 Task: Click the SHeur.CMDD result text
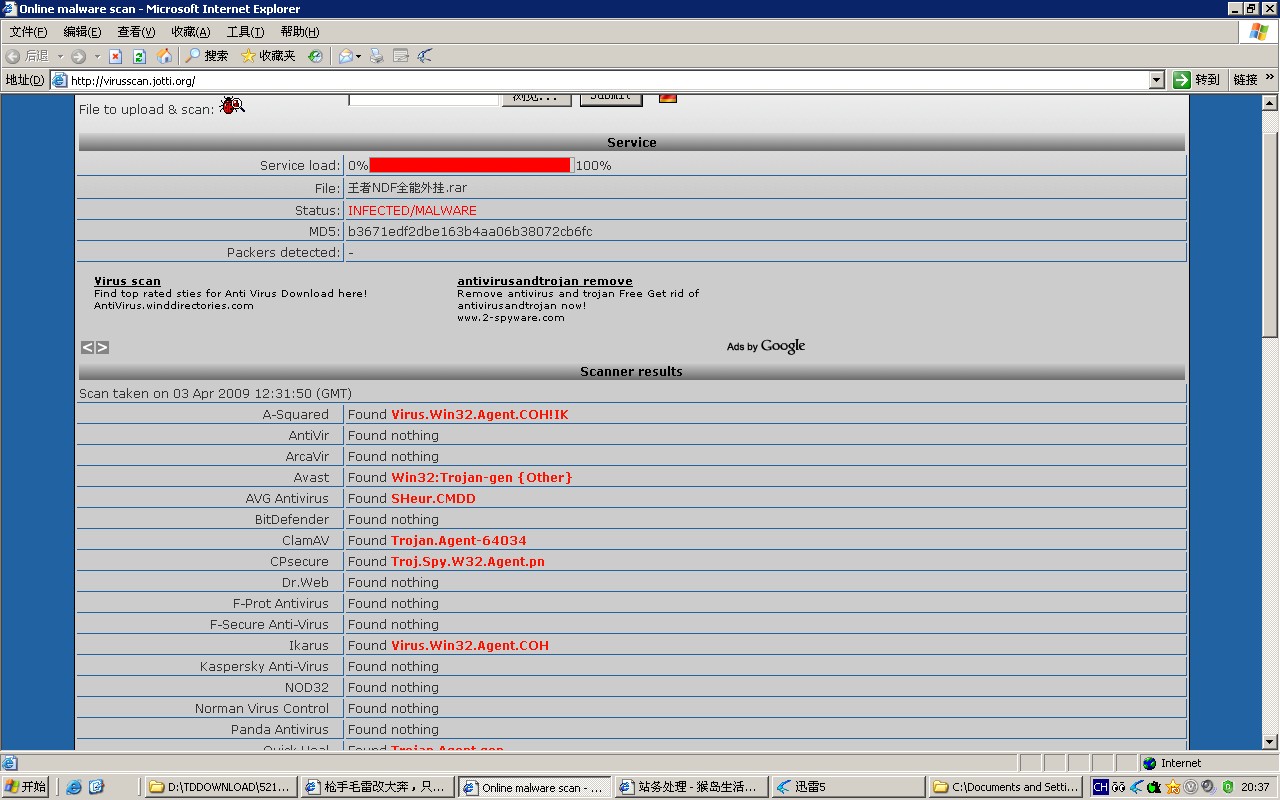(433, 498)
